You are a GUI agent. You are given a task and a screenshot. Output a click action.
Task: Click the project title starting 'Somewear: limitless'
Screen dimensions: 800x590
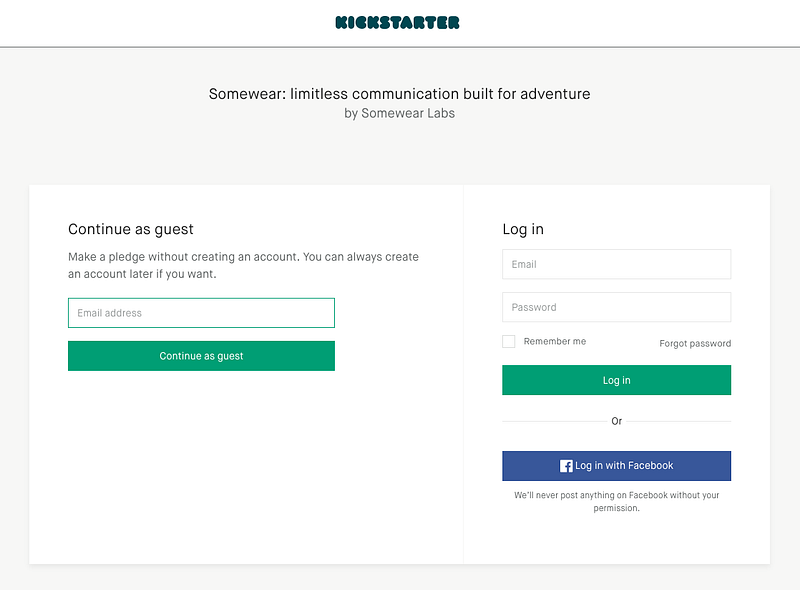point(399,94)
